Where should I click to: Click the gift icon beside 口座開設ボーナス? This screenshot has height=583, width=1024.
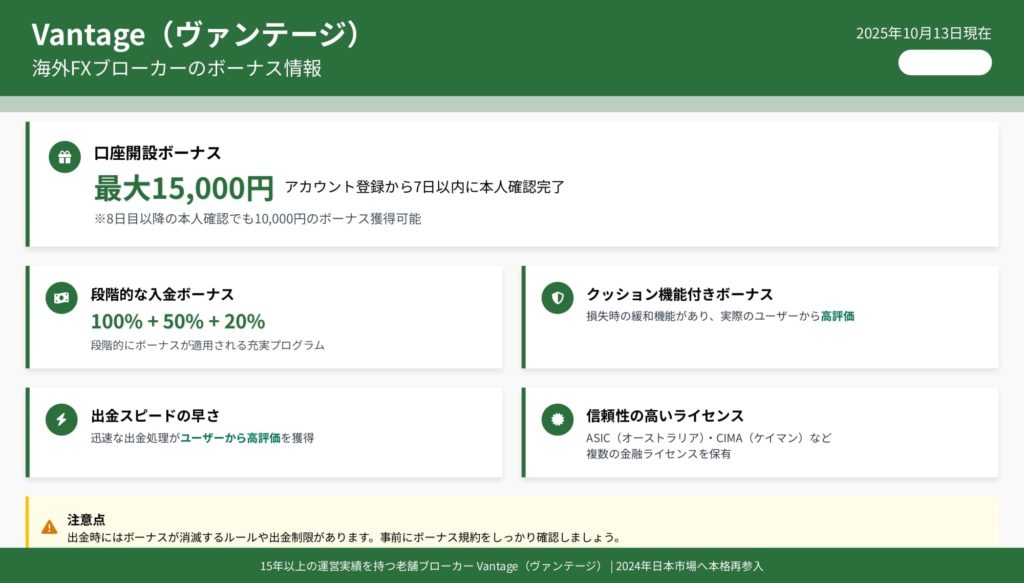point(65,157)
